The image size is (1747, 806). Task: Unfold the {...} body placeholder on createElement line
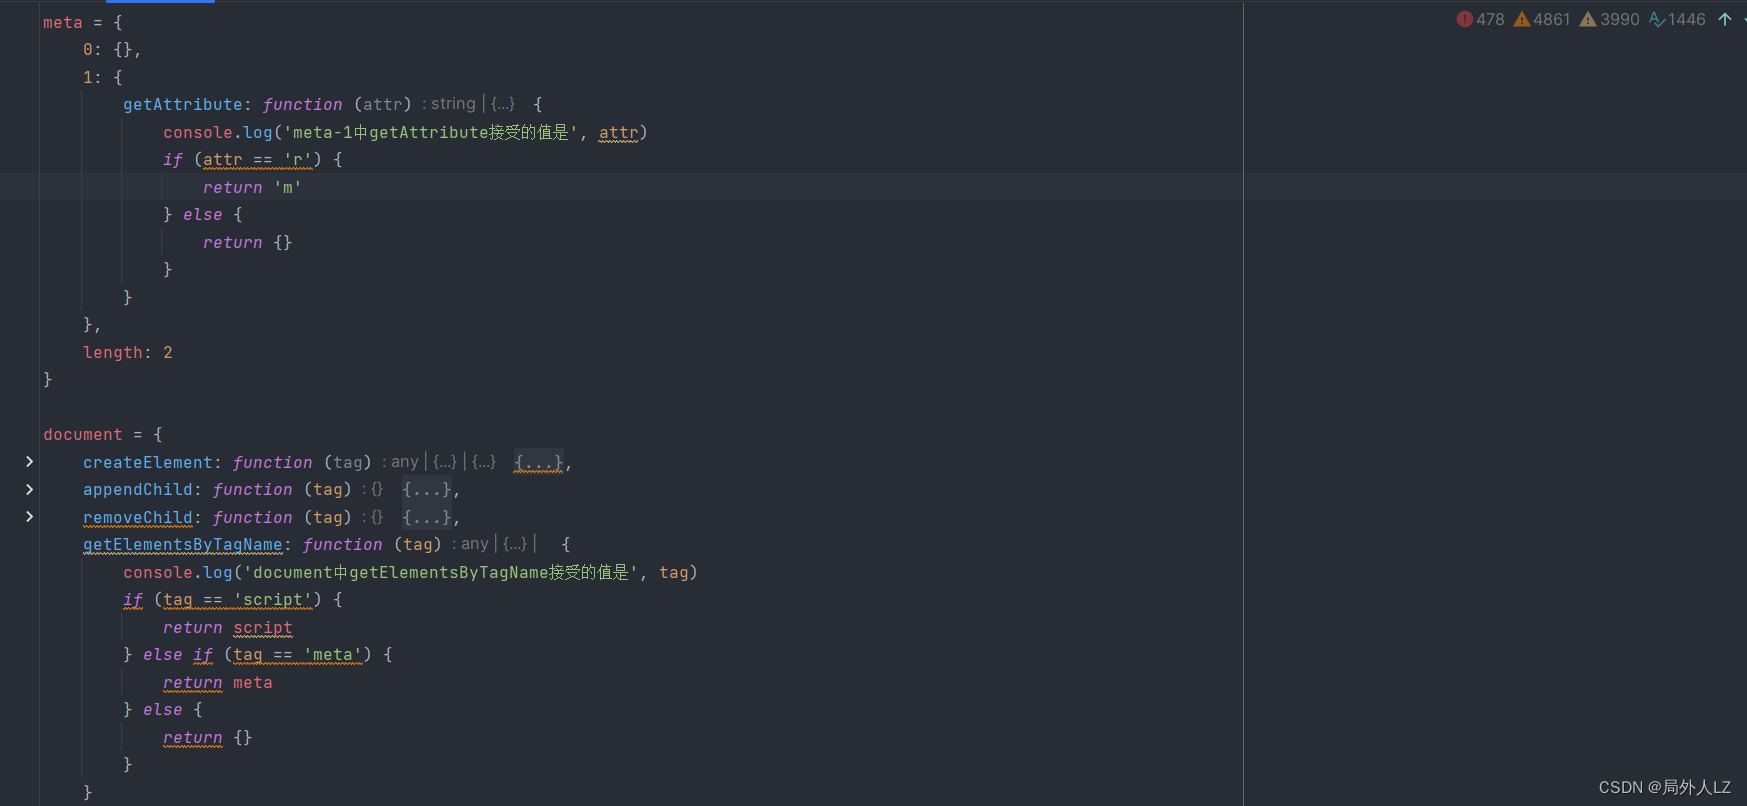(539, 462)
